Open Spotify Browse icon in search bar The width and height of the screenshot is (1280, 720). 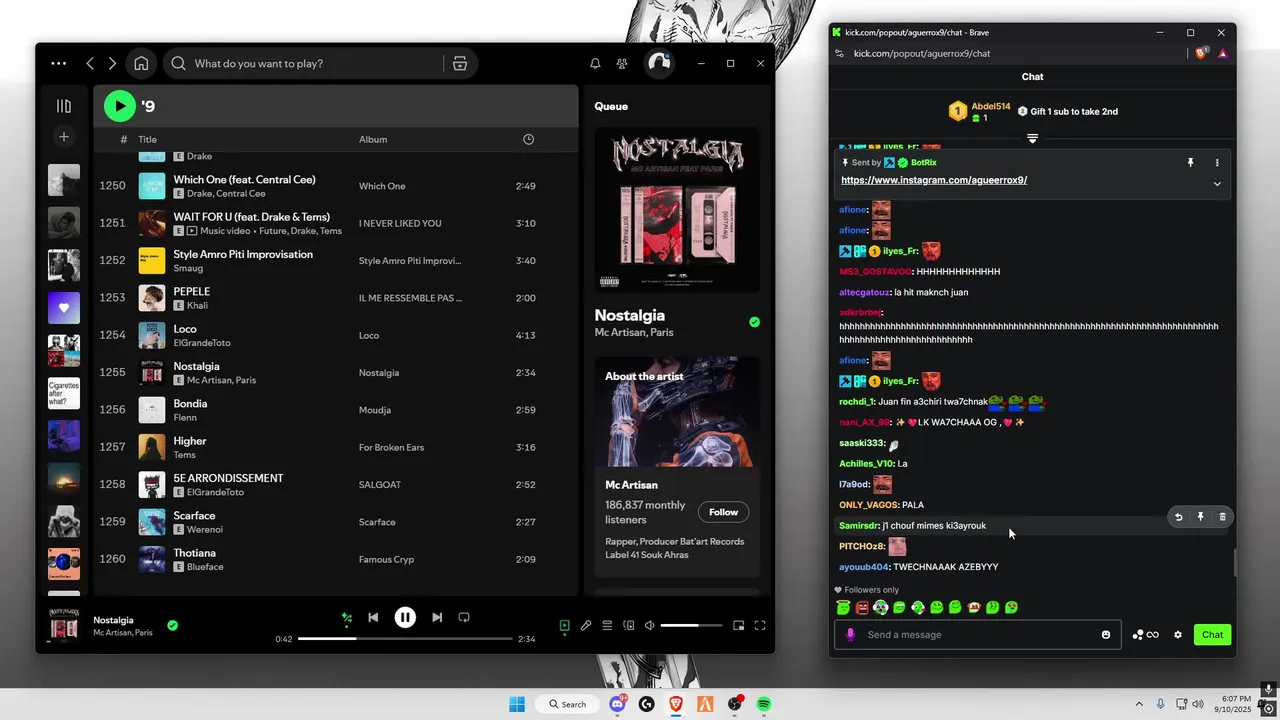click(x=460, y=63)
